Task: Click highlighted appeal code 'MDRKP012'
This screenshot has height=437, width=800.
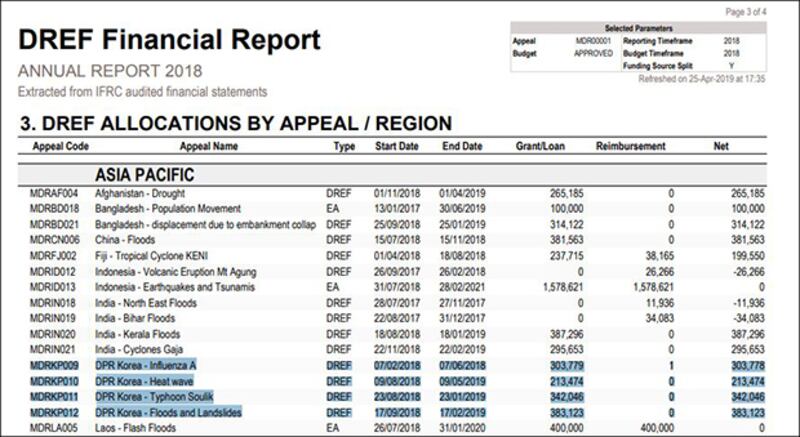Action: [54, 413]
